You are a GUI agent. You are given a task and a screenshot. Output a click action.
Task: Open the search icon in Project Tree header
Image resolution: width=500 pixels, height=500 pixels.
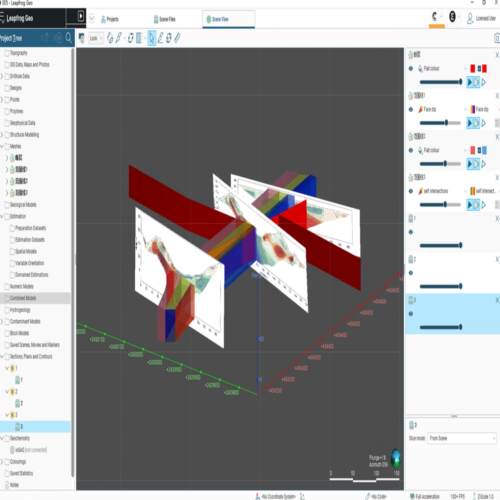tap(68, 37)
